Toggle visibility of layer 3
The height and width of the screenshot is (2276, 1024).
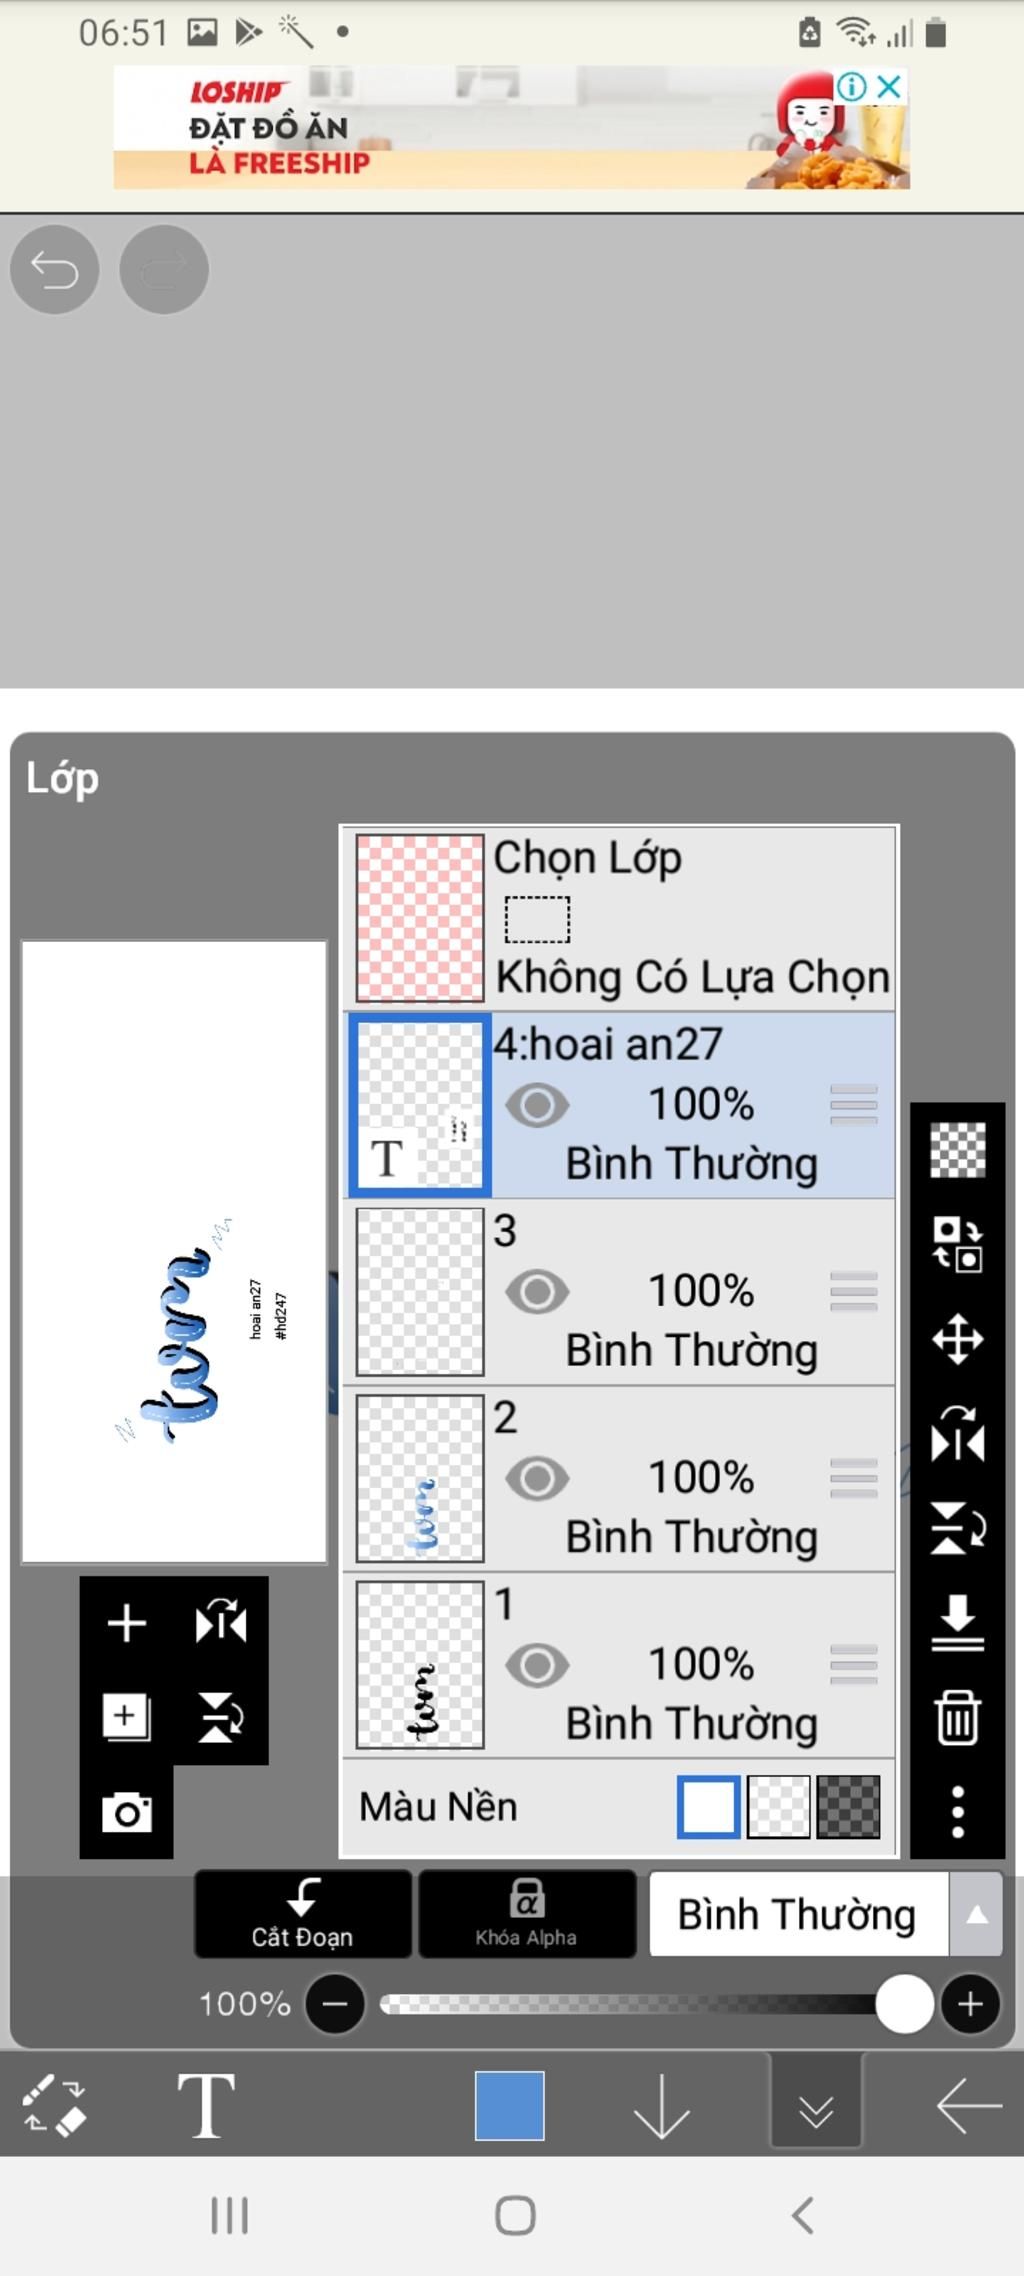coord(537,1292)
